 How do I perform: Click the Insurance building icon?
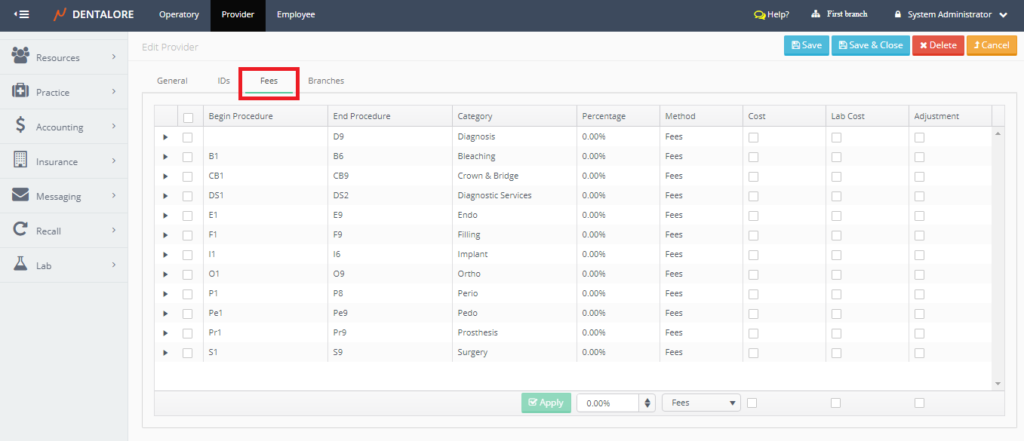pos(20,161)
